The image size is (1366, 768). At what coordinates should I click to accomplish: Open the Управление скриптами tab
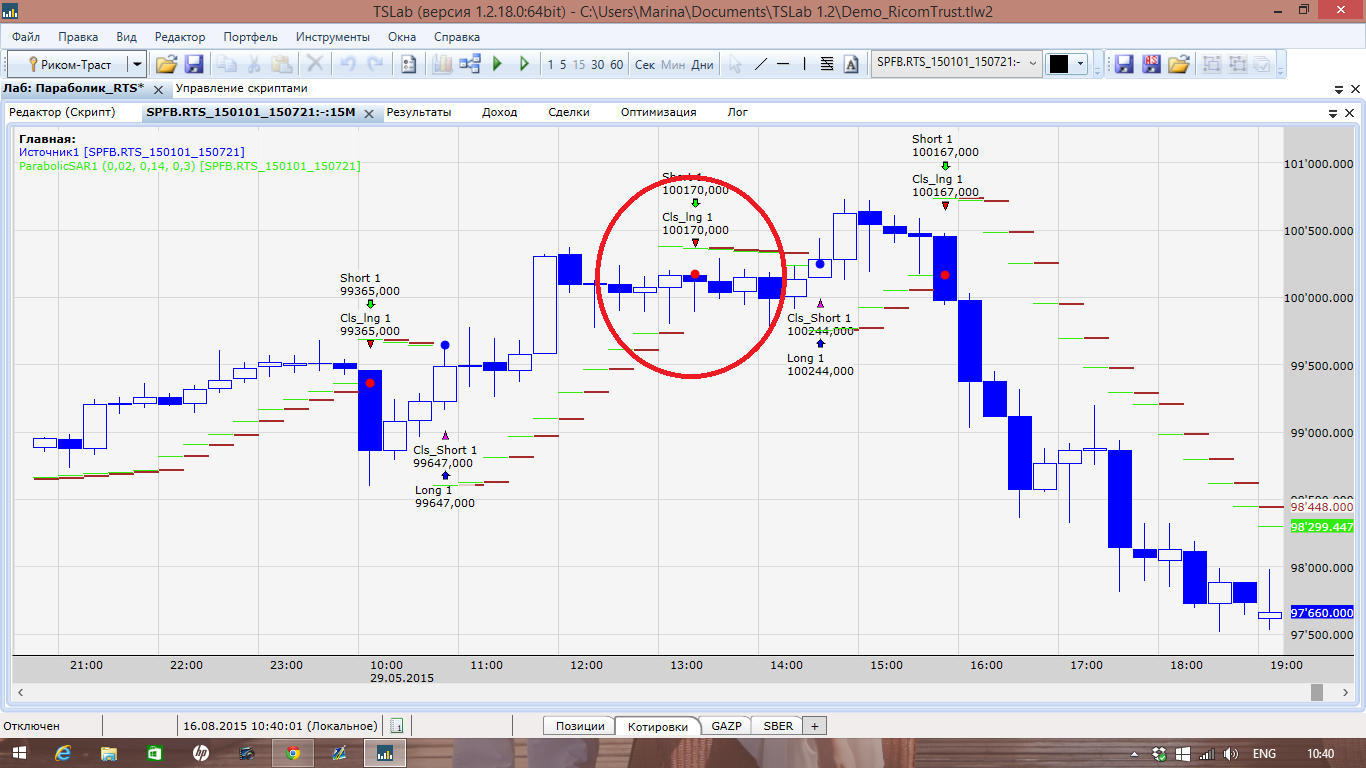241,88
